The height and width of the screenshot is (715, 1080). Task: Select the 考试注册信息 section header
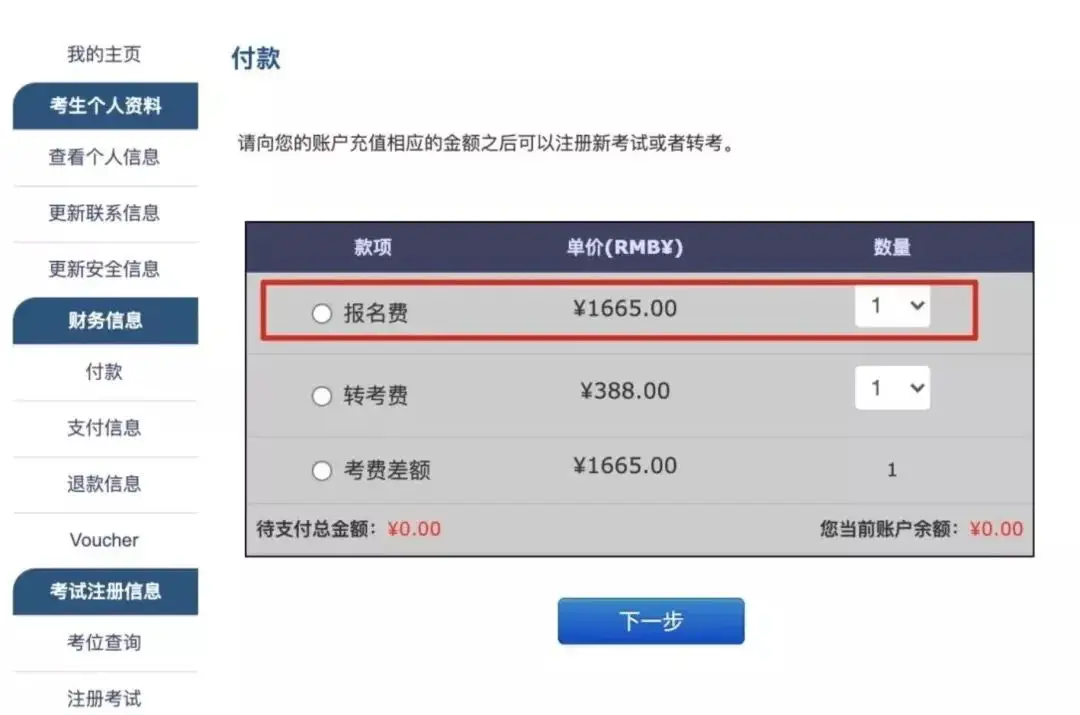coord(104,591)
